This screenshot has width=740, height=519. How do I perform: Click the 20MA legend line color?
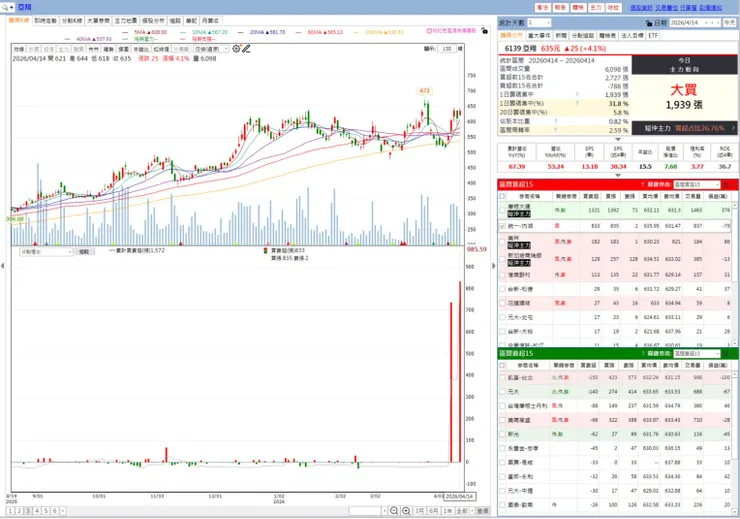pos(241,32)
